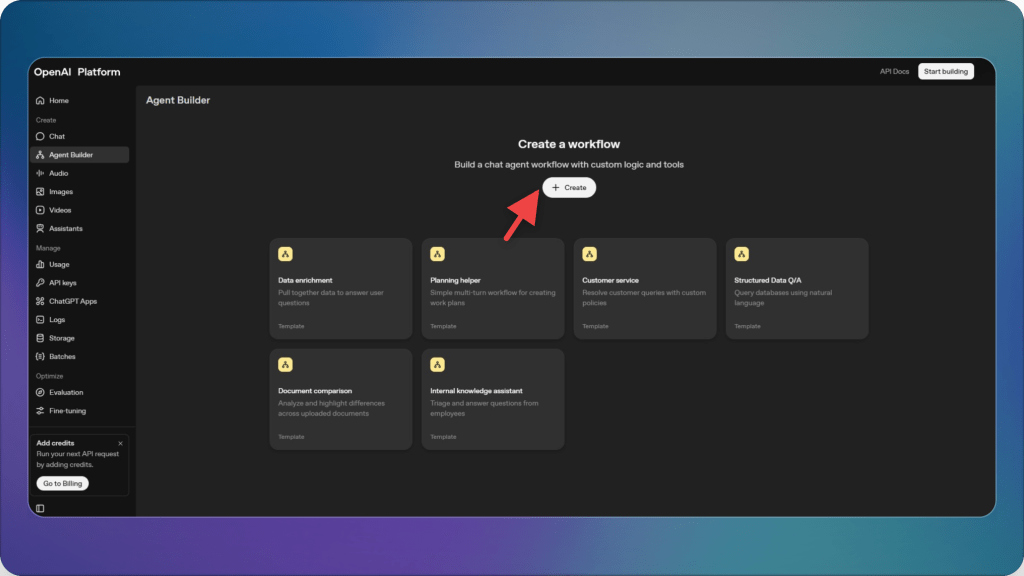Viewport: 1024px width, 576px height.
Task: Click the Home icon in sidebar
Action: pos(40,101)
